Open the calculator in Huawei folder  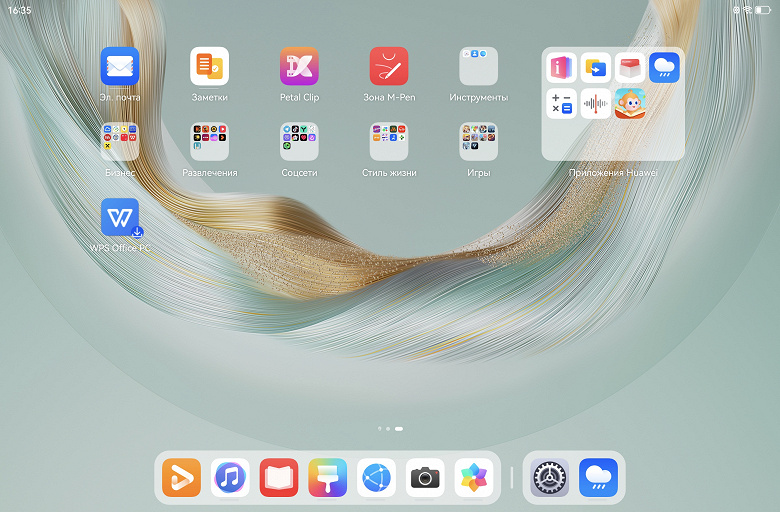coord(561,103)
